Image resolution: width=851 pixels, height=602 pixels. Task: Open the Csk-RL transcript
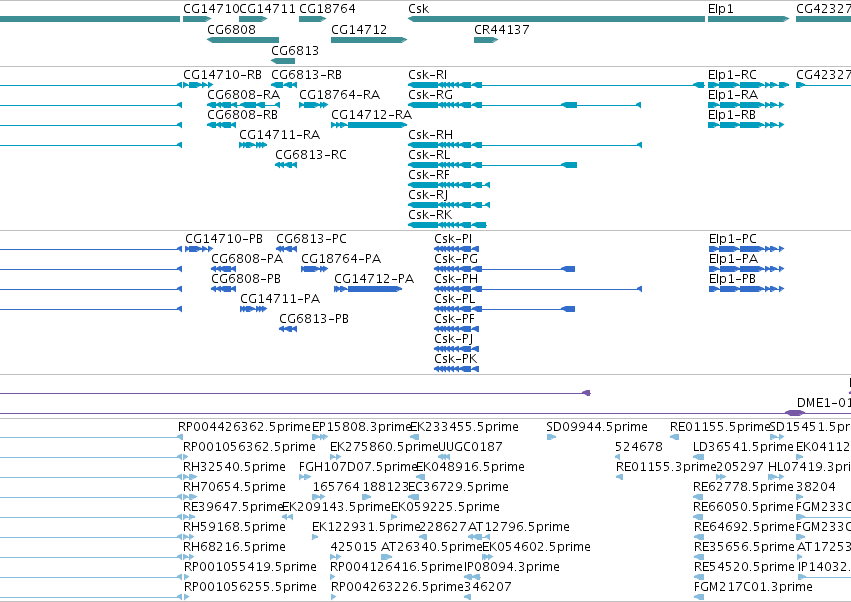click(492, 165)
